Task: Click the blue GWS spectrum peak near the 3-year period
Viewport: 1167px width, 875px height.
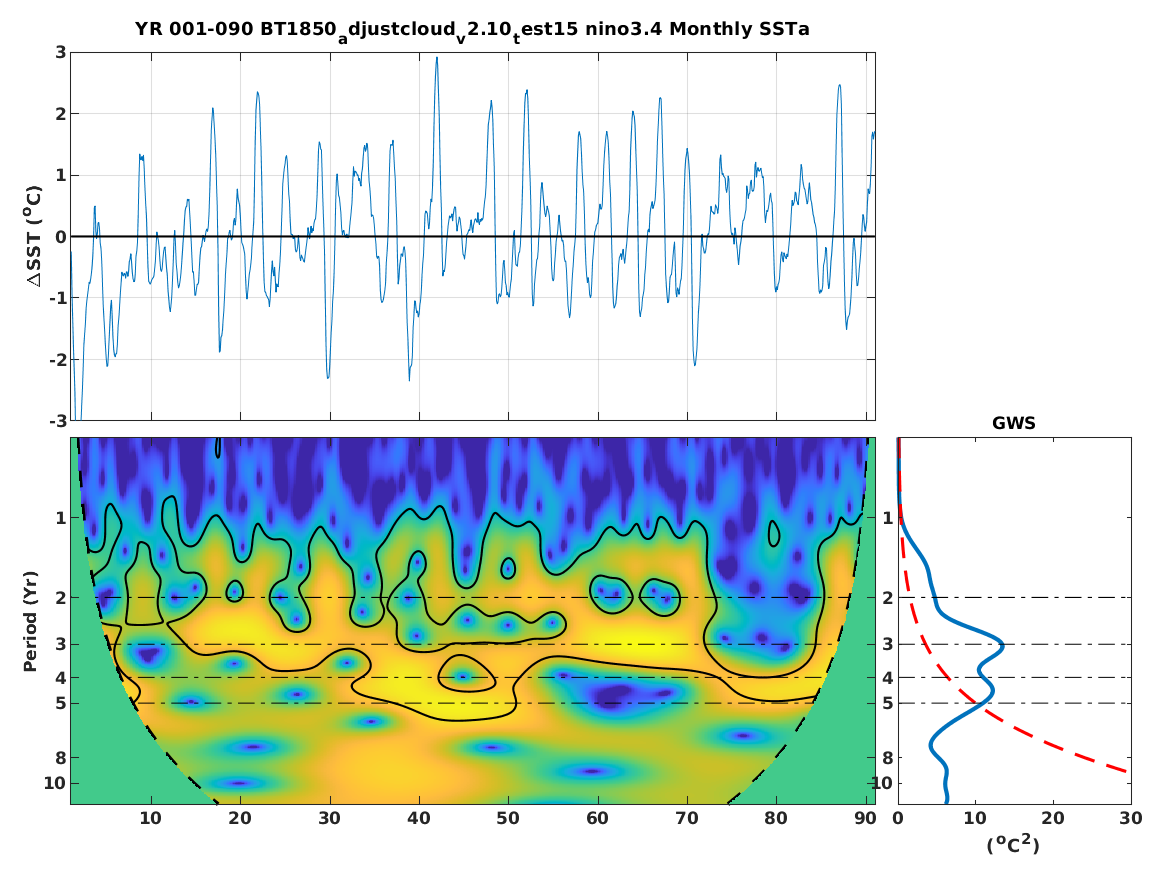Action: tap(1002, 646)
